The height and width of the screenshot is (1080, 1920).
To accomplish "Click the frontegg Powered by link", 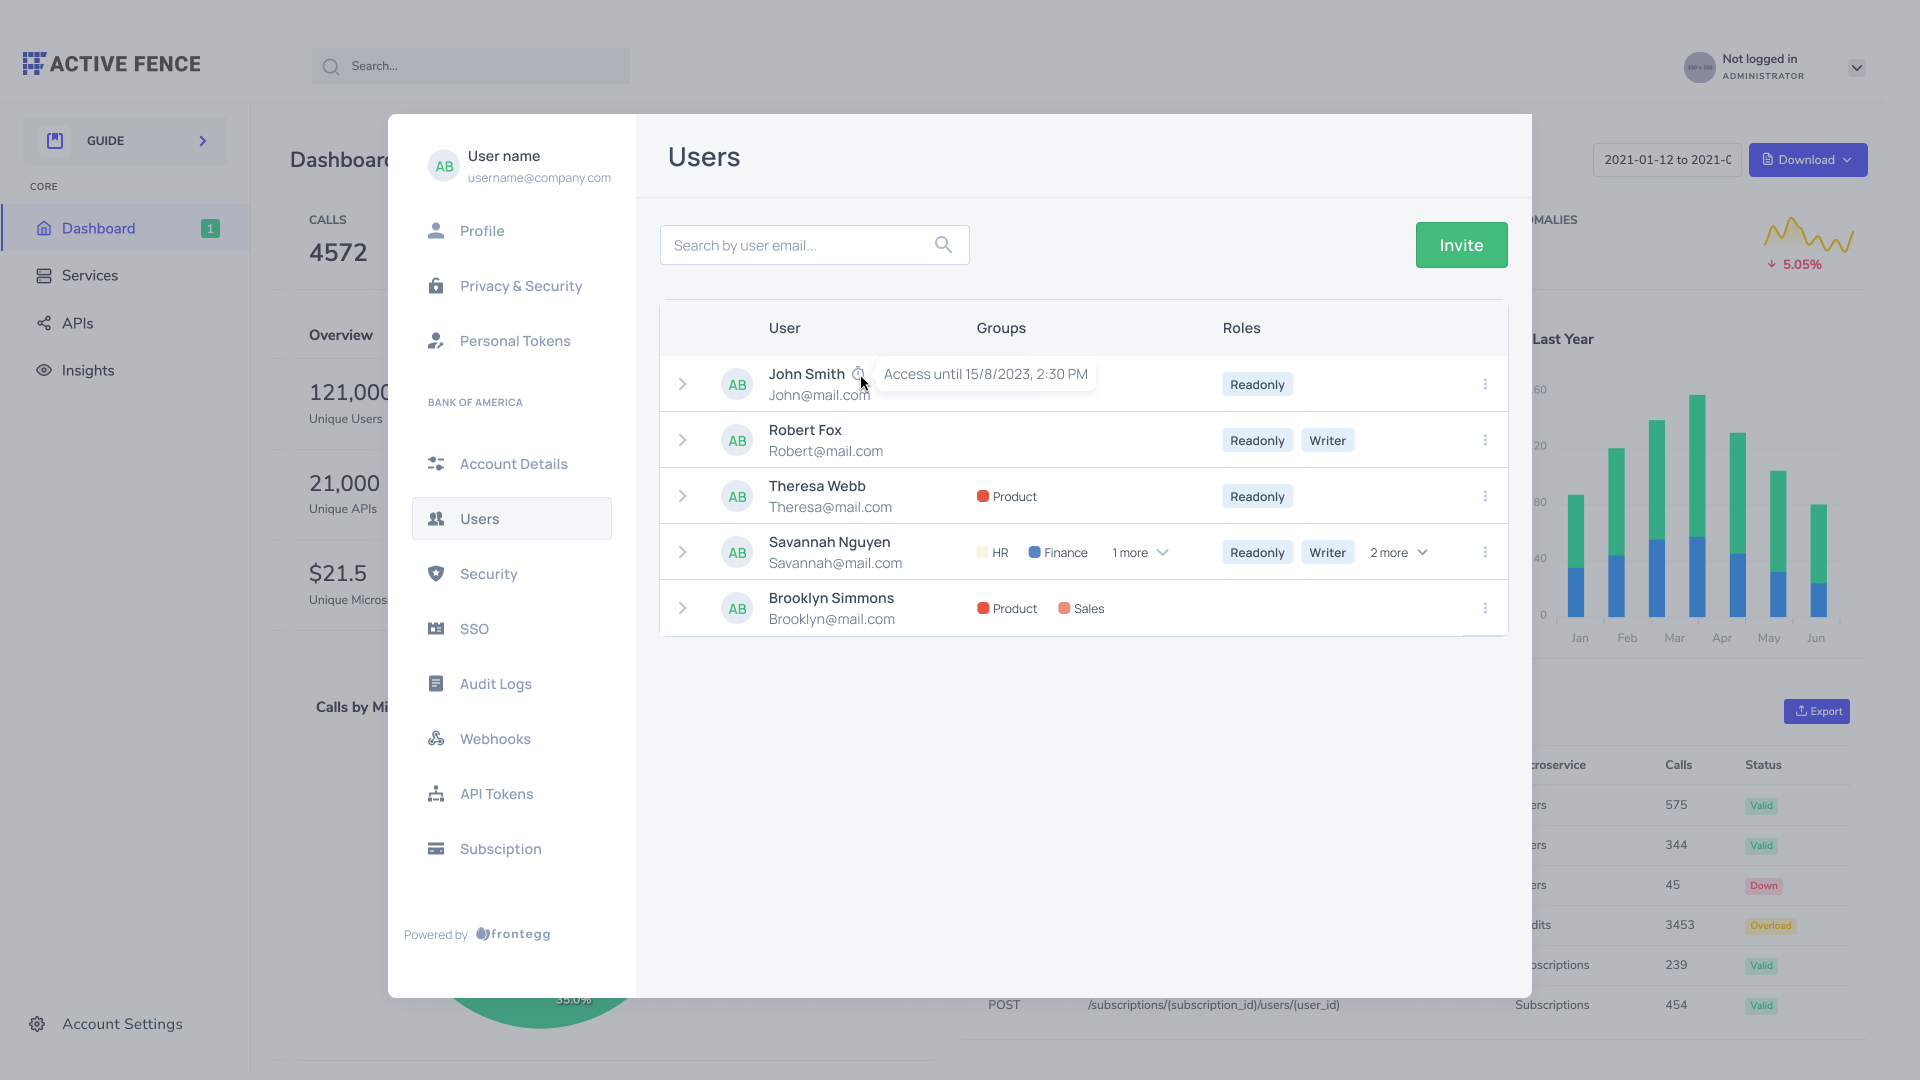I will click(513, 934).
